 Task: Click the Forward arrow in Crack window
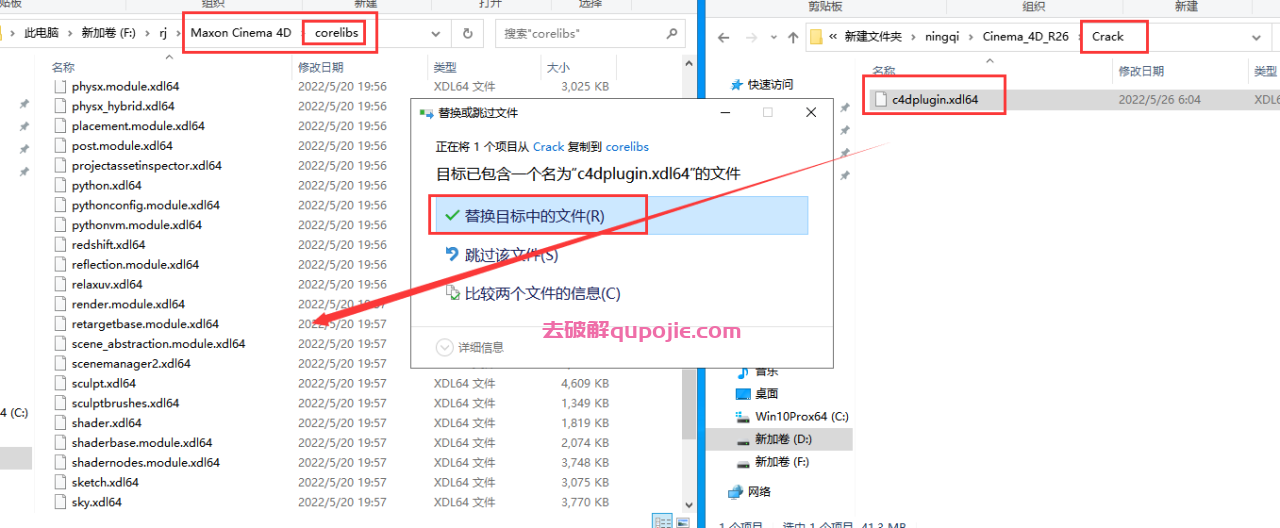click(750, 37)
